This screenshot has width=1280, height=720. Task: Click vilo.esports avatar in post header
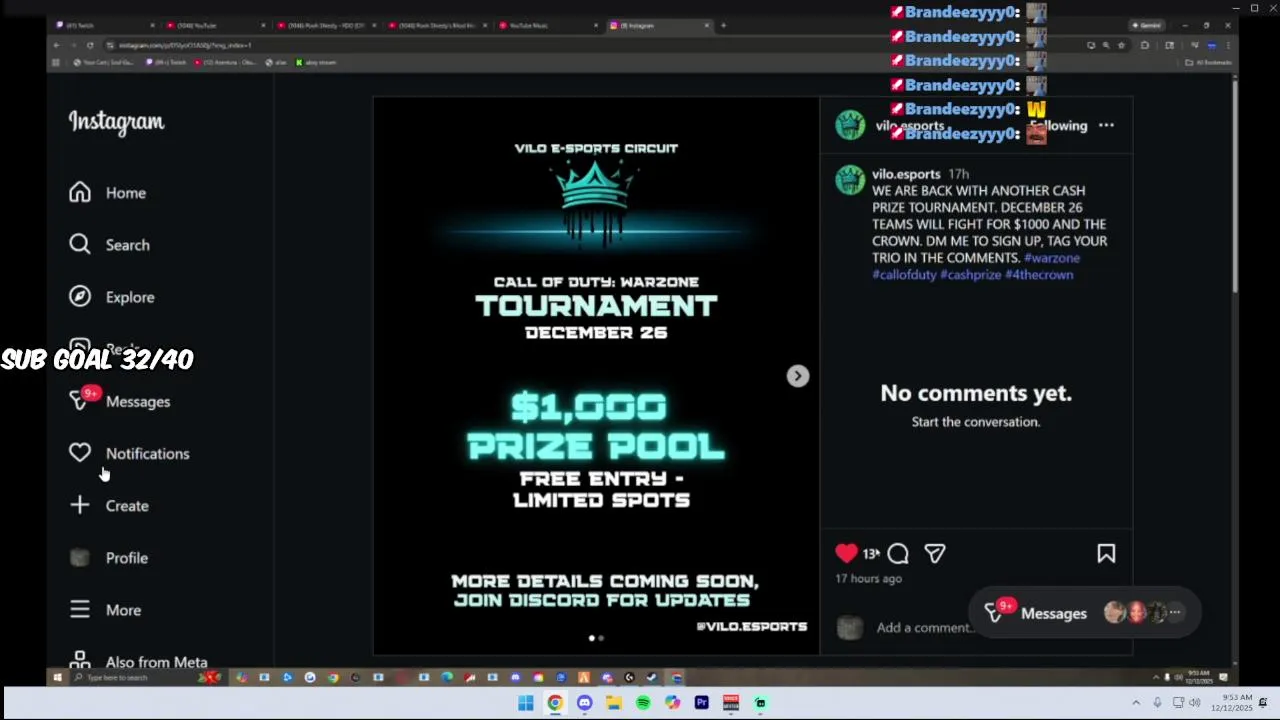[850, 126]
